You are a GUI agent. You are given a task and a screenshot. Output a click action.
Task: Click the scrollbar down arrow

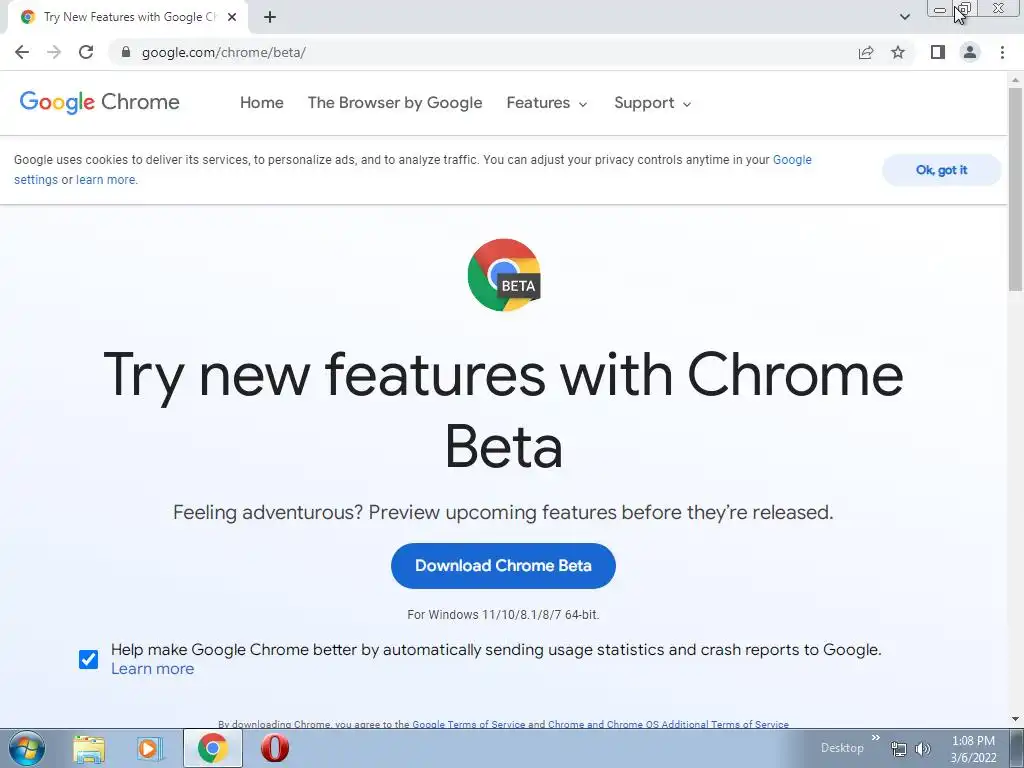[x=1015, y=719]
